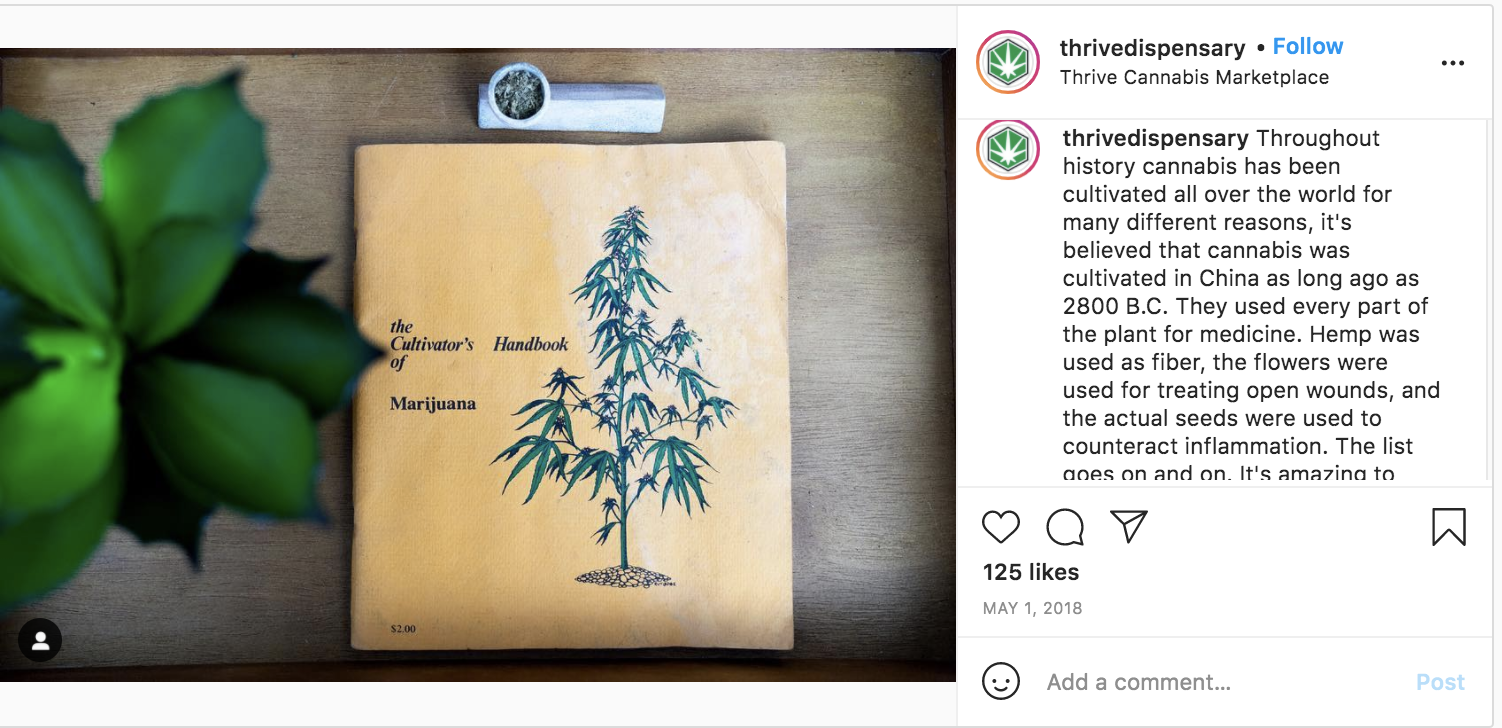Click thrivedispensary avatar beside caption
1502x728 pixels.
click(x=1009, y=148)
